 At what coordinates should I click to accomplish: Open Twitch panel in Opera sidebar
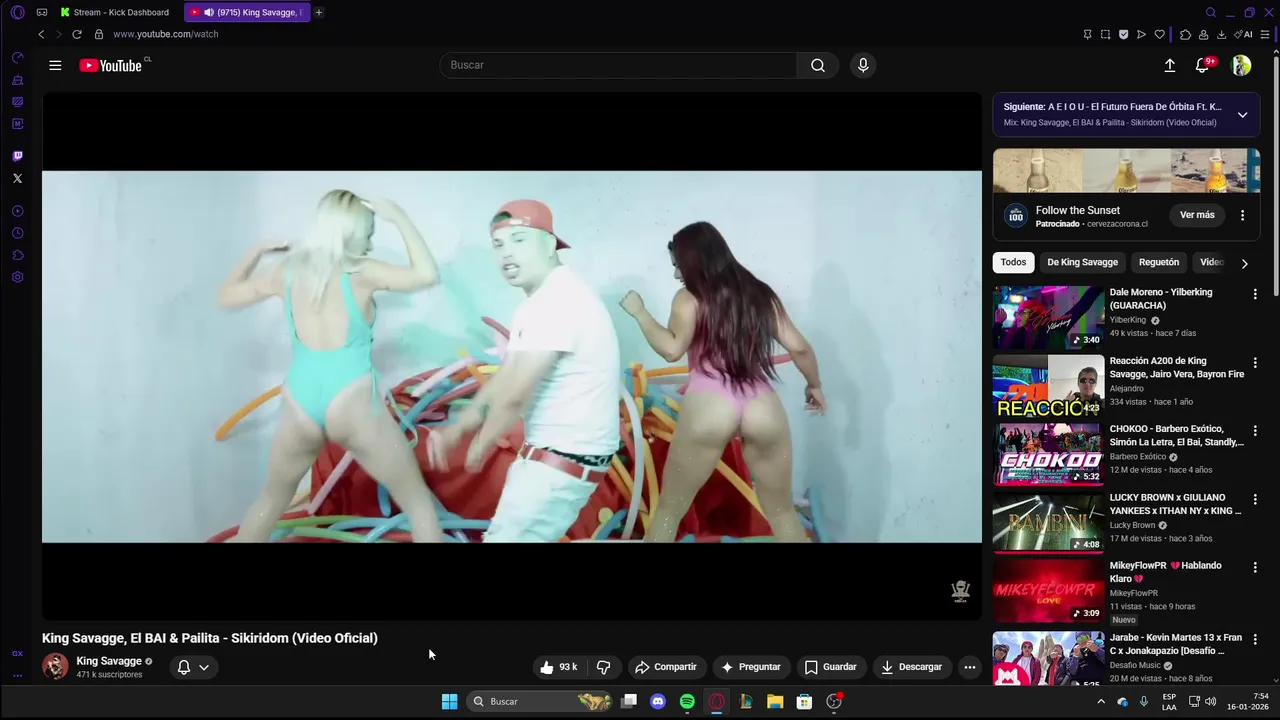click(17, 156)
